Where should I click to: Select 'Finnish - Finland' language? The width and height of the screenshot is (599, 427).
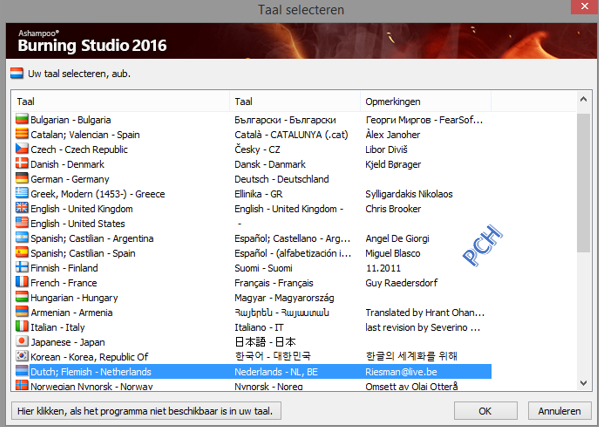pyautogui.click(x=64, y=268)
